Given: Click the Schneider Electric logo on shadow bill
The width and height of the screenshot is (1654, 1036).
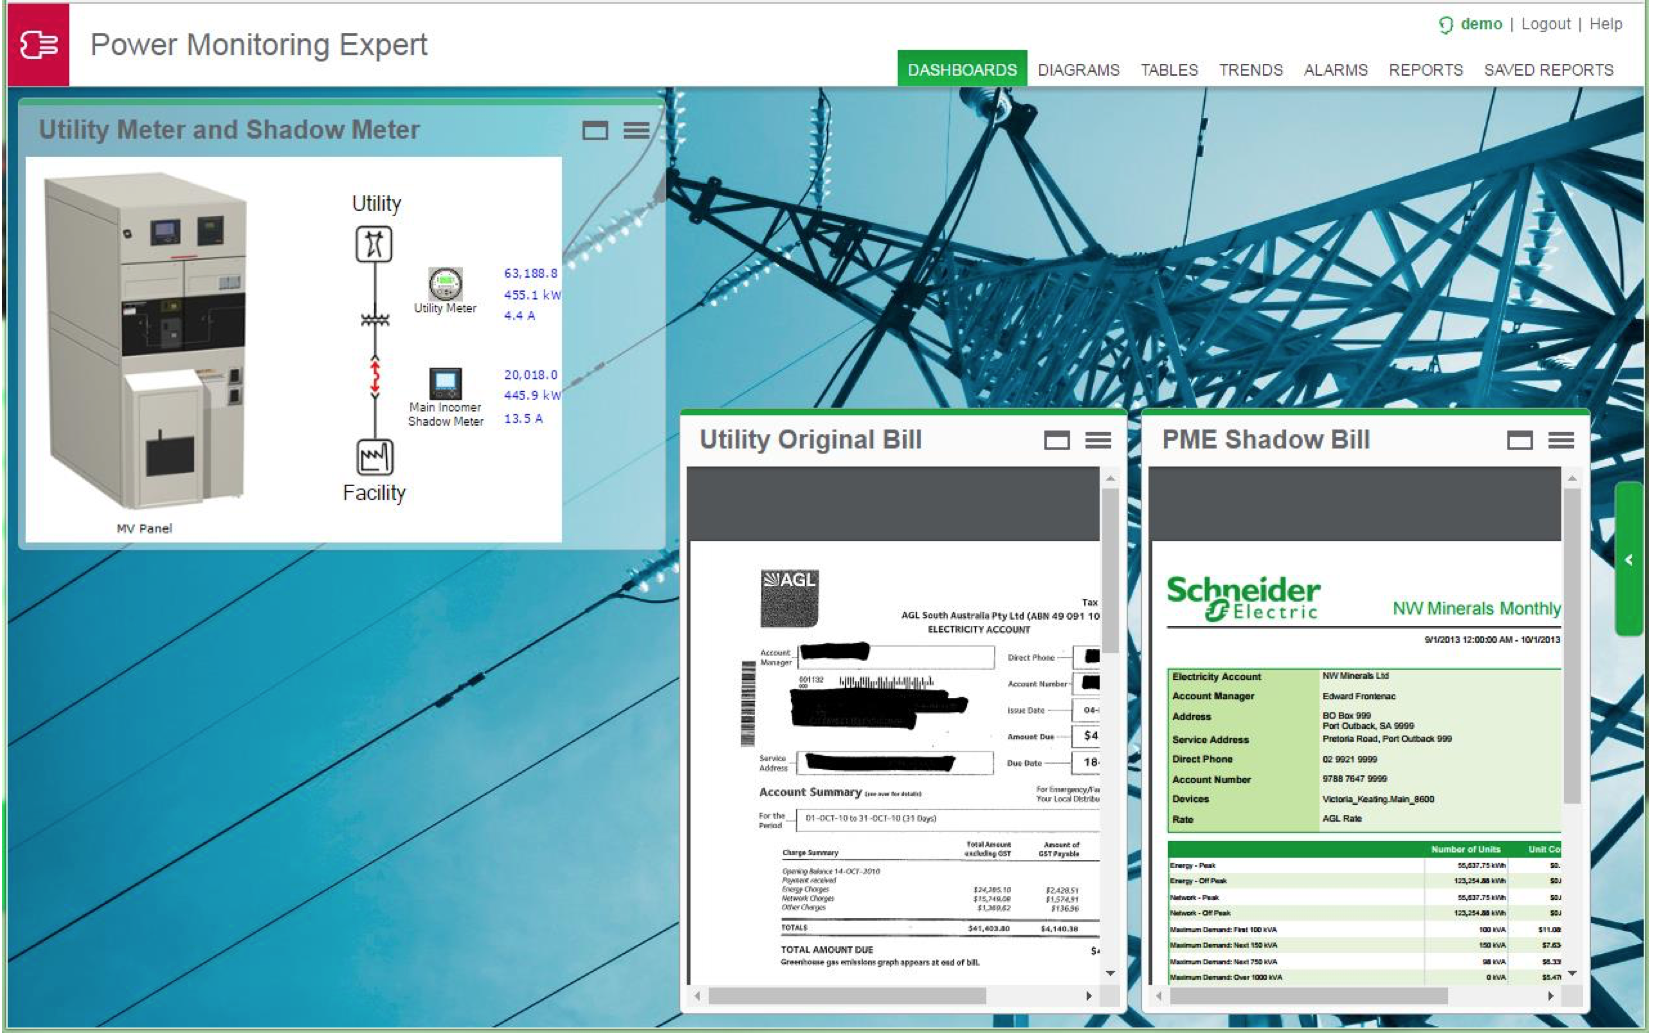Looking at the screenshot, I should pyautogui.click(x=1243, y=598).
